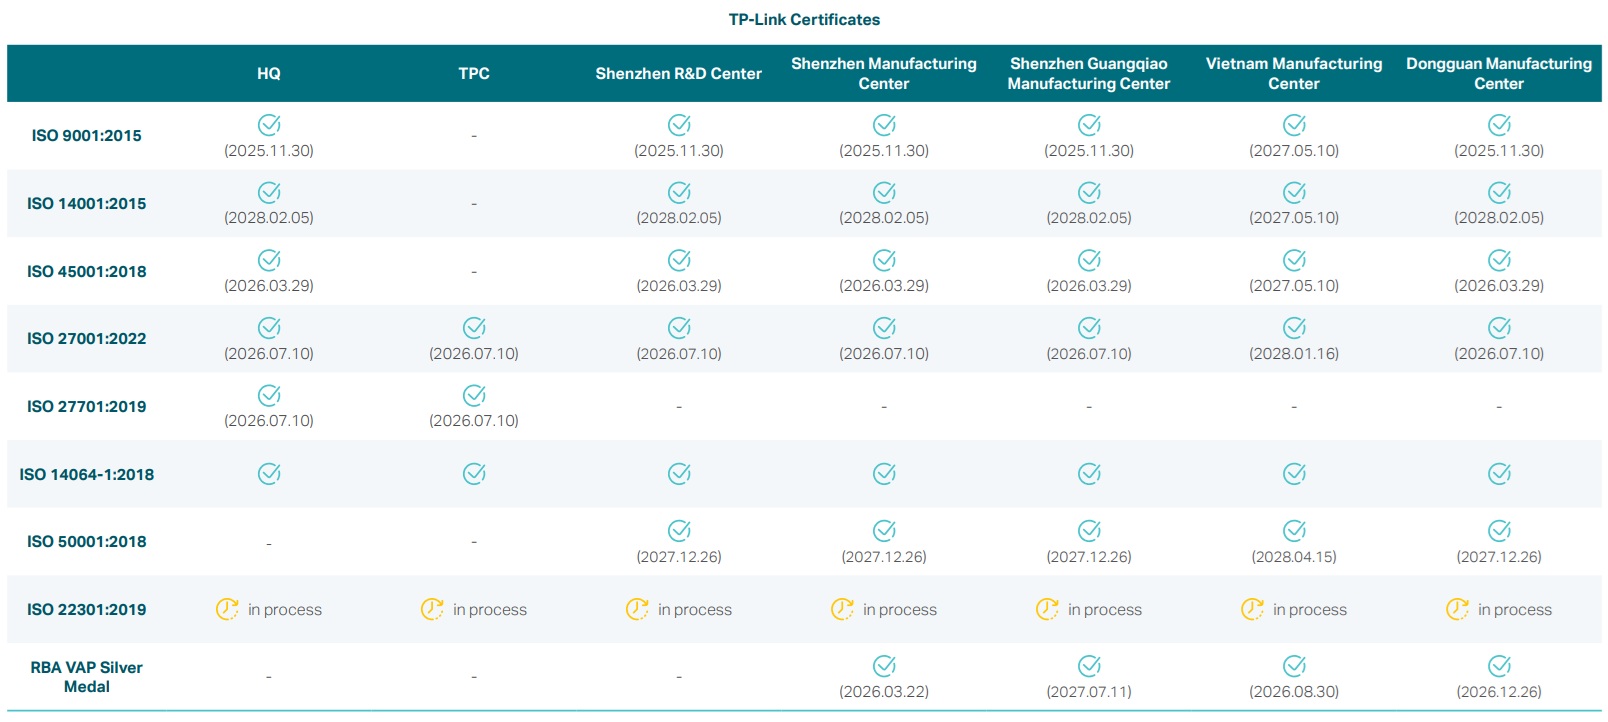1608x722 pixels.
Task: Click Shenzhen R&D Center ISO 14064-1:2018 checkmark
Action: pyautogui.click(x=679, y=474)
